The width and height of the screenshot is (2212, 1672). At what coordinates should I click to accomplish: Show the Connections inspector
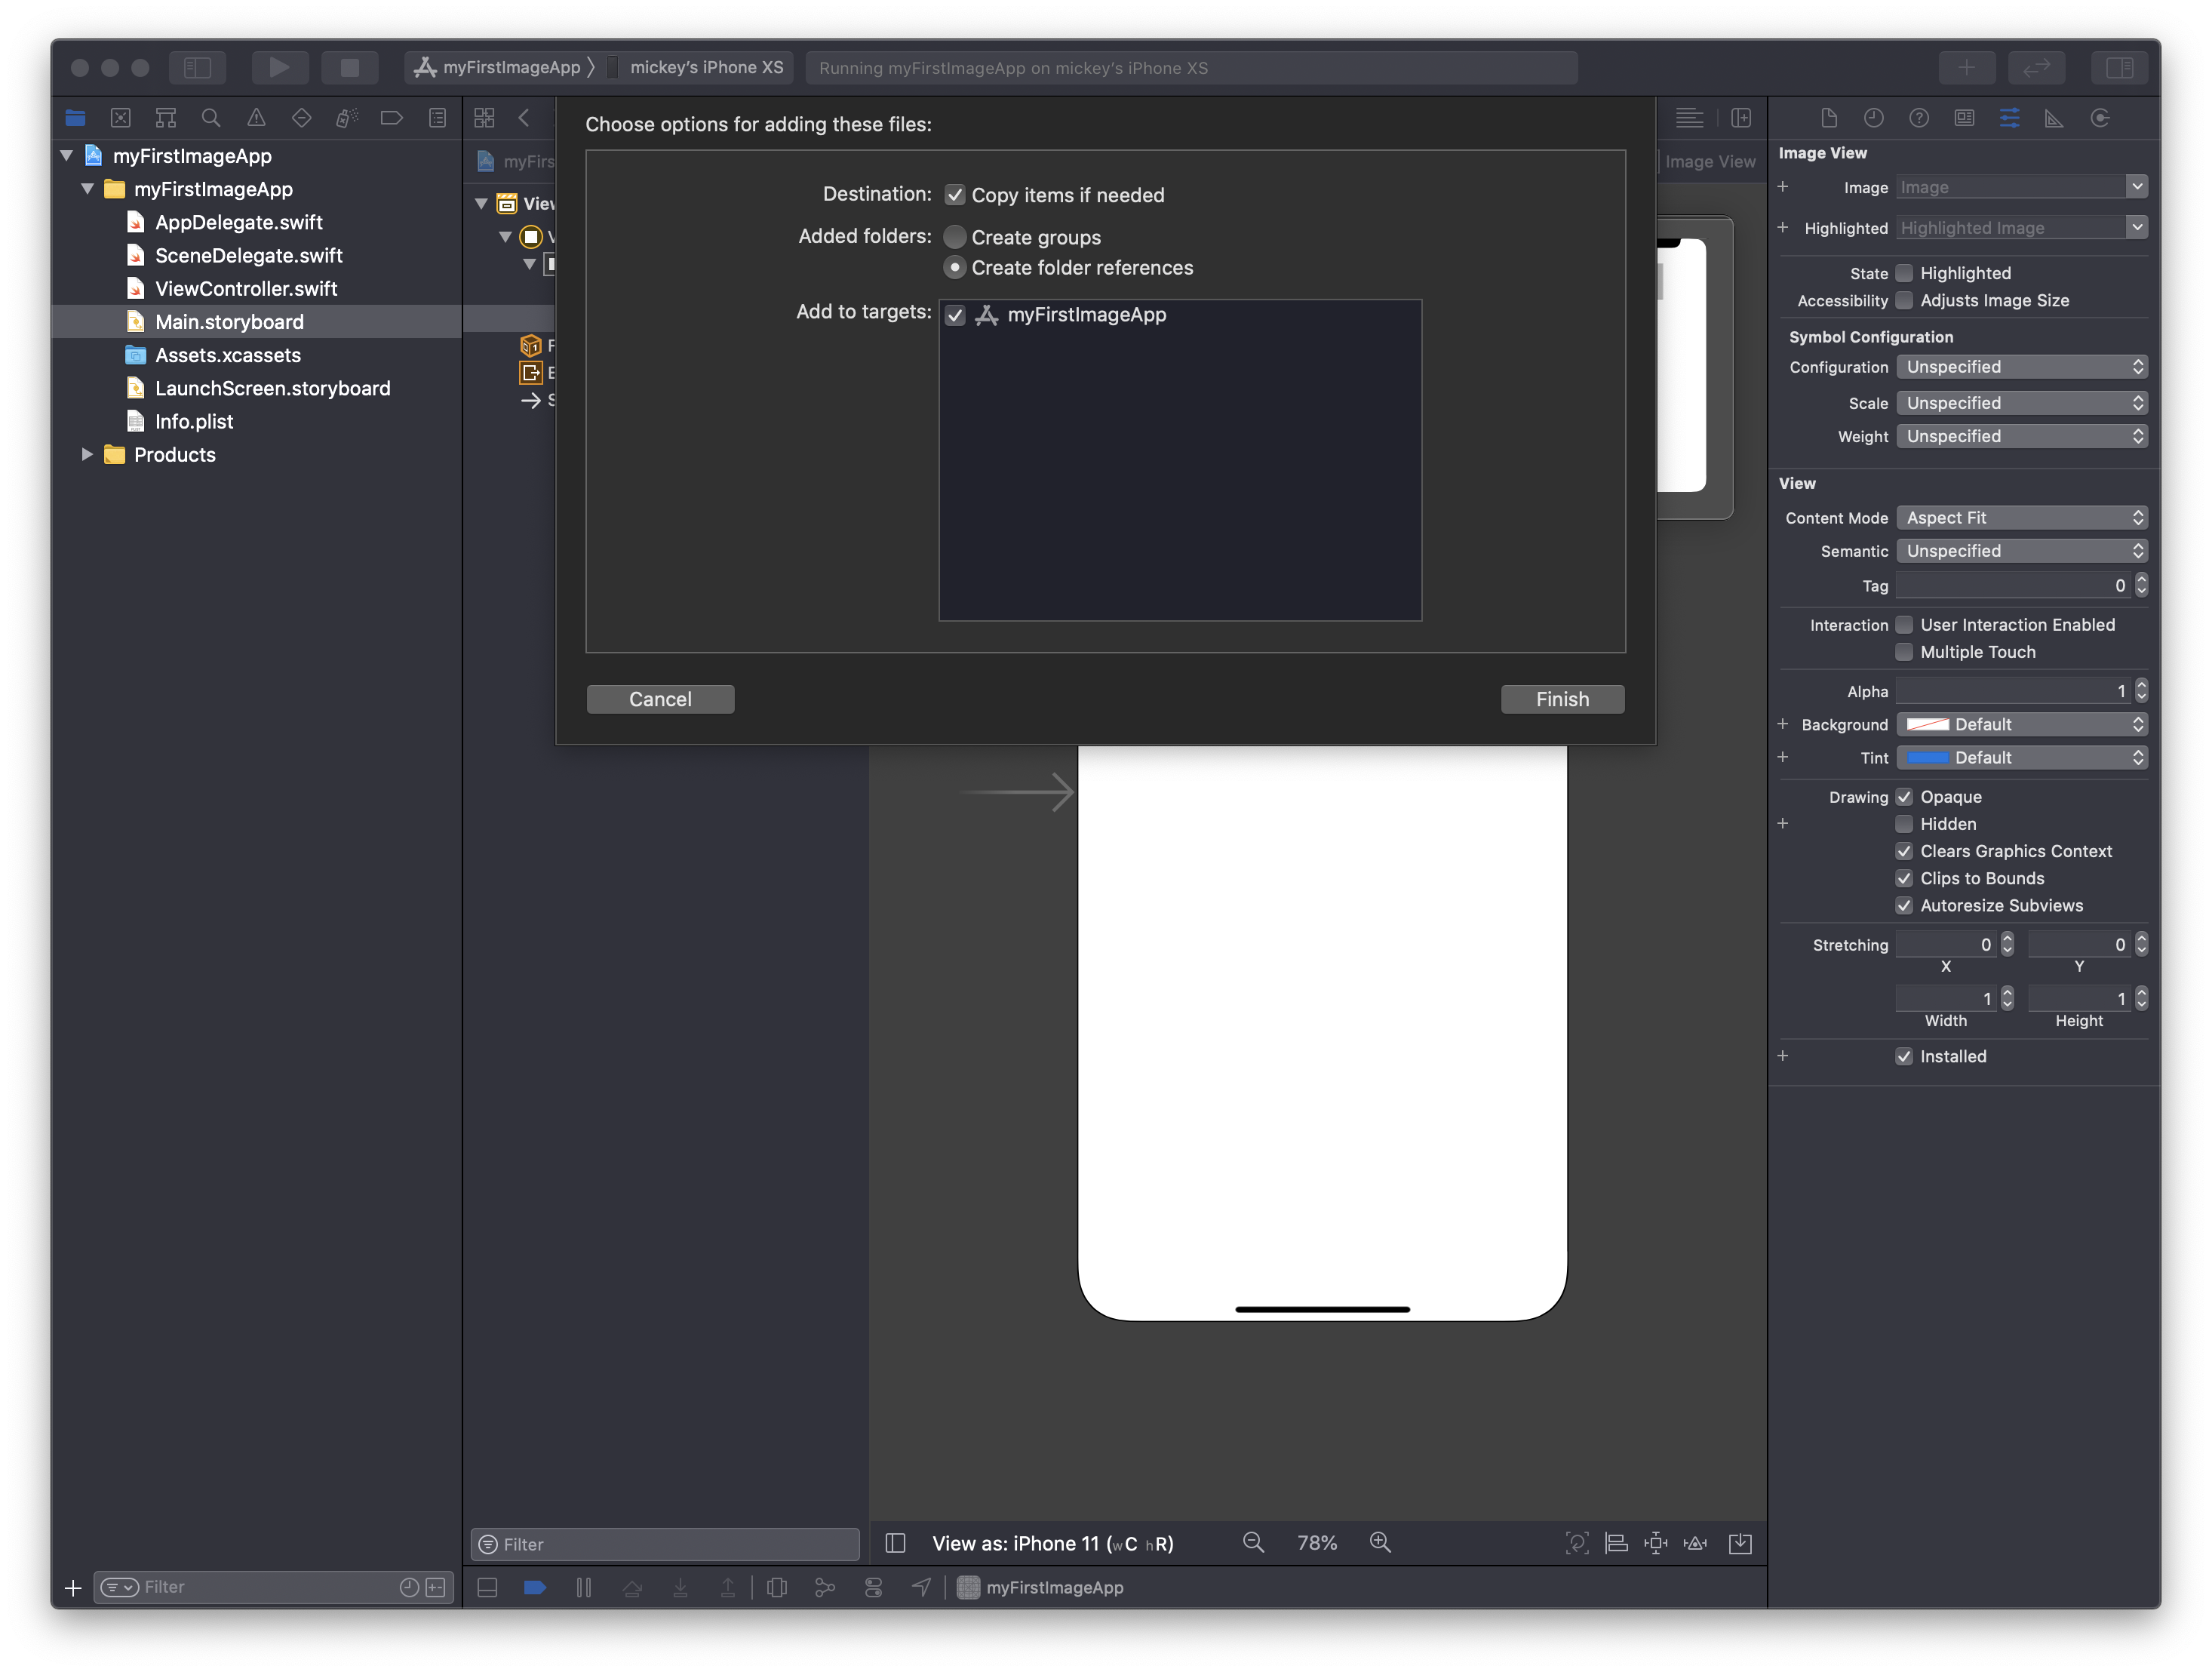click(x=2100, y=118)
